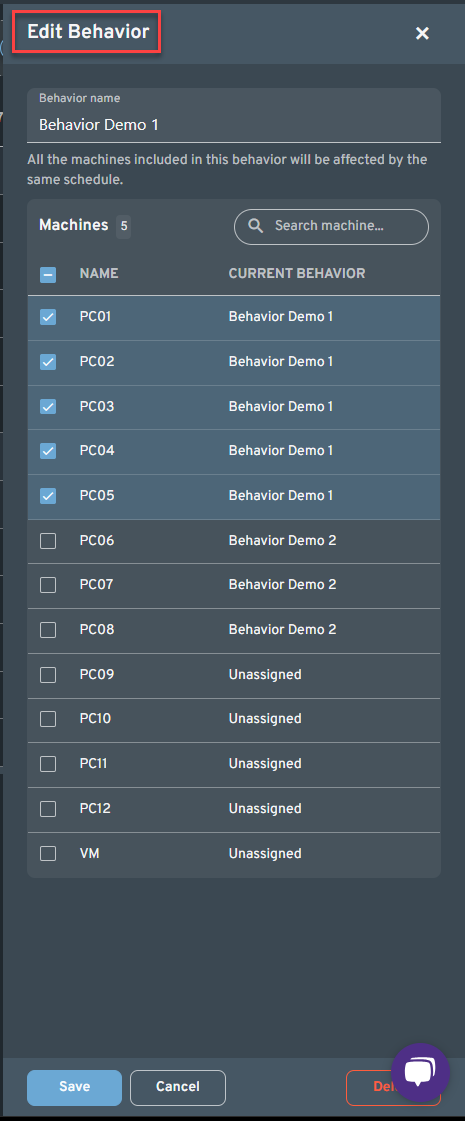The image size is (465, 1121).
Task: Uncheck the PC01 checkbox
Action: click(48, 317)
